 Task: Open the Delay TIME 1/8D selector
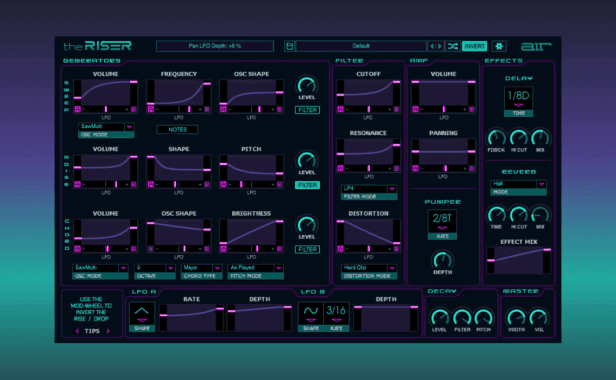tap(519, 98)
